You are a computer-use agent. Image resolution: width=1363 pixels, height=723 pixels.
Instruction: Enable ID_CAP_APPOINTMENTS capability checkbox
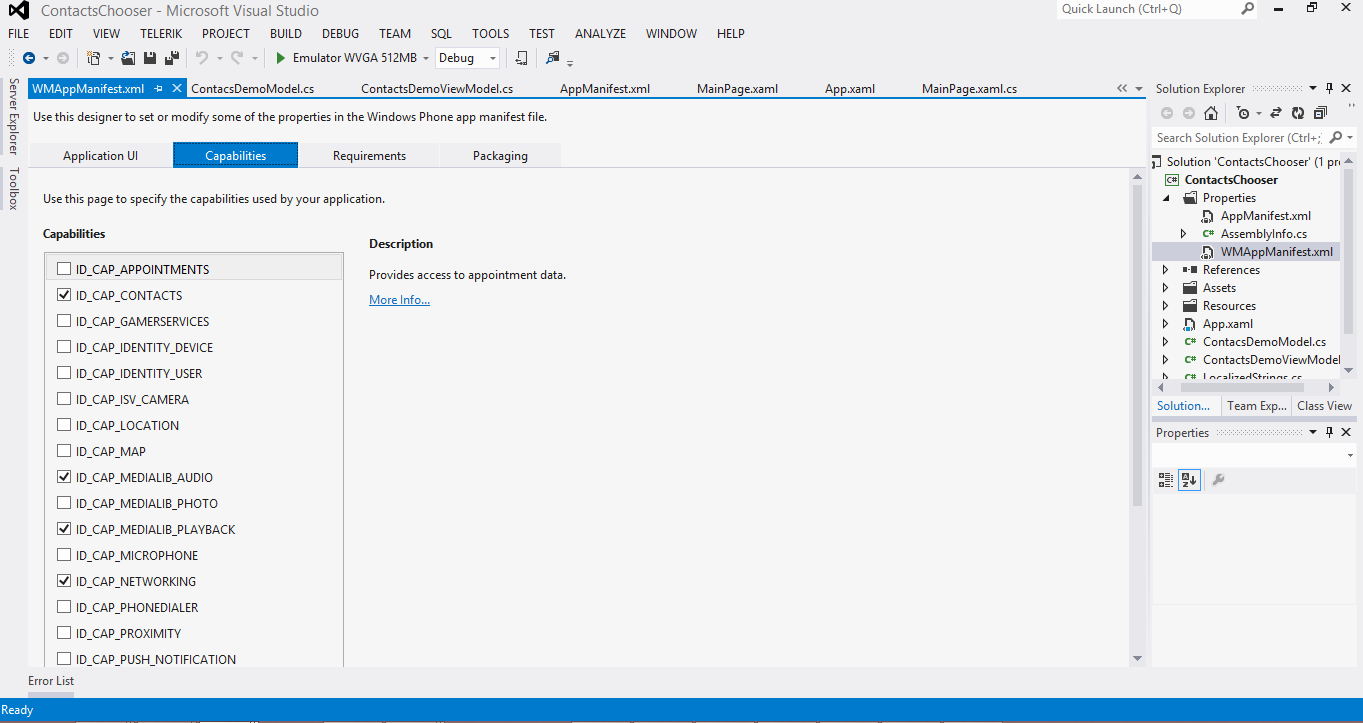click(64, 269)
